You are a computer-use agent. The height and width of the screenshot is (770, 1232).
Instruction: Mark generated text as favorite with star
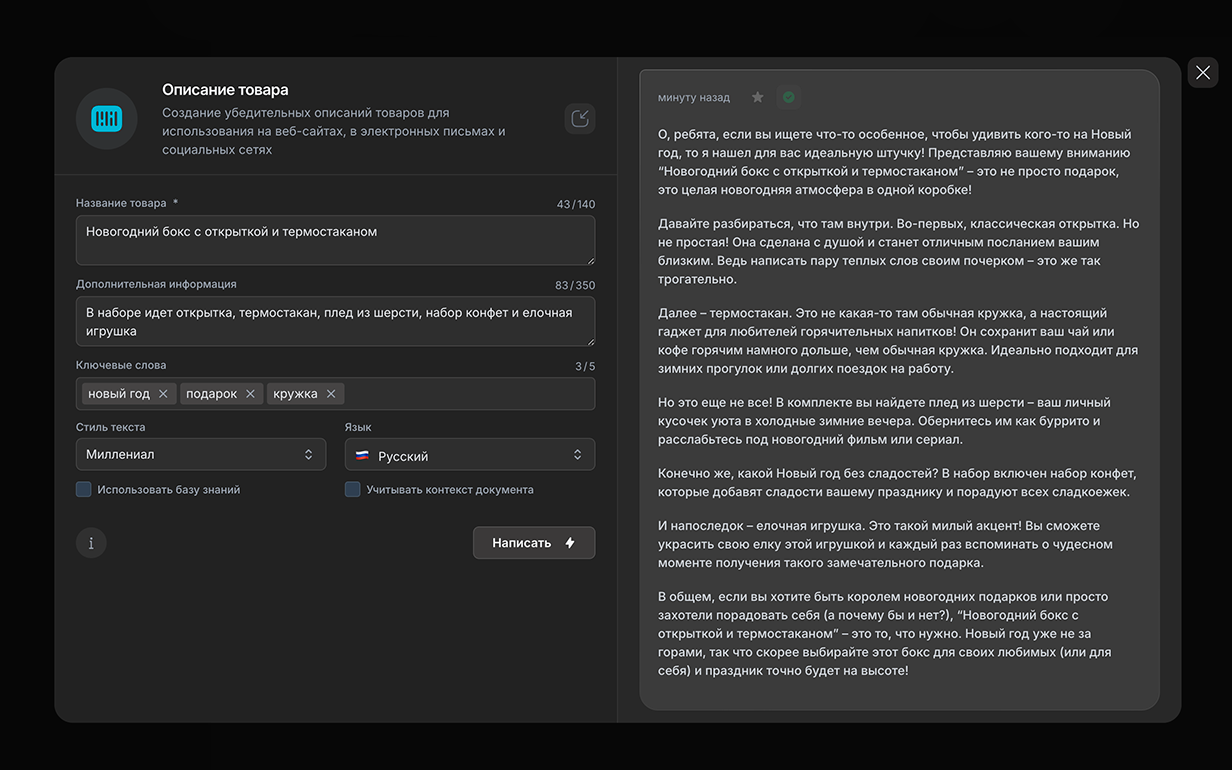pos(758,97)
